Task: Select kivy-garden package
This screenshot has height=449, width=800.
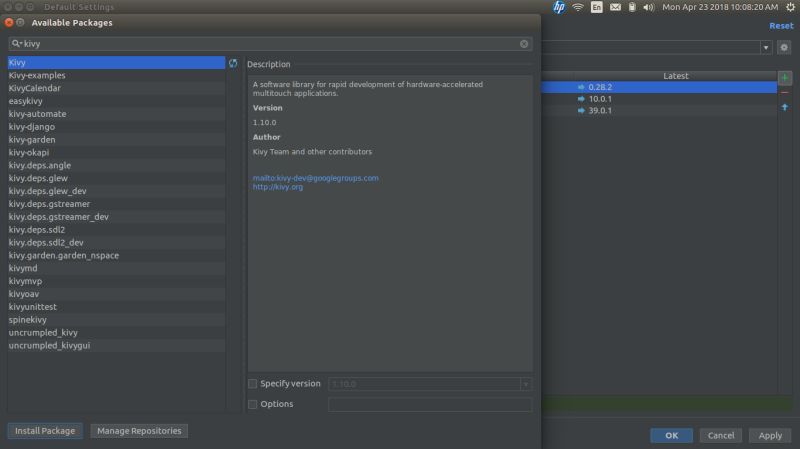Action: [x=116, y=139]
